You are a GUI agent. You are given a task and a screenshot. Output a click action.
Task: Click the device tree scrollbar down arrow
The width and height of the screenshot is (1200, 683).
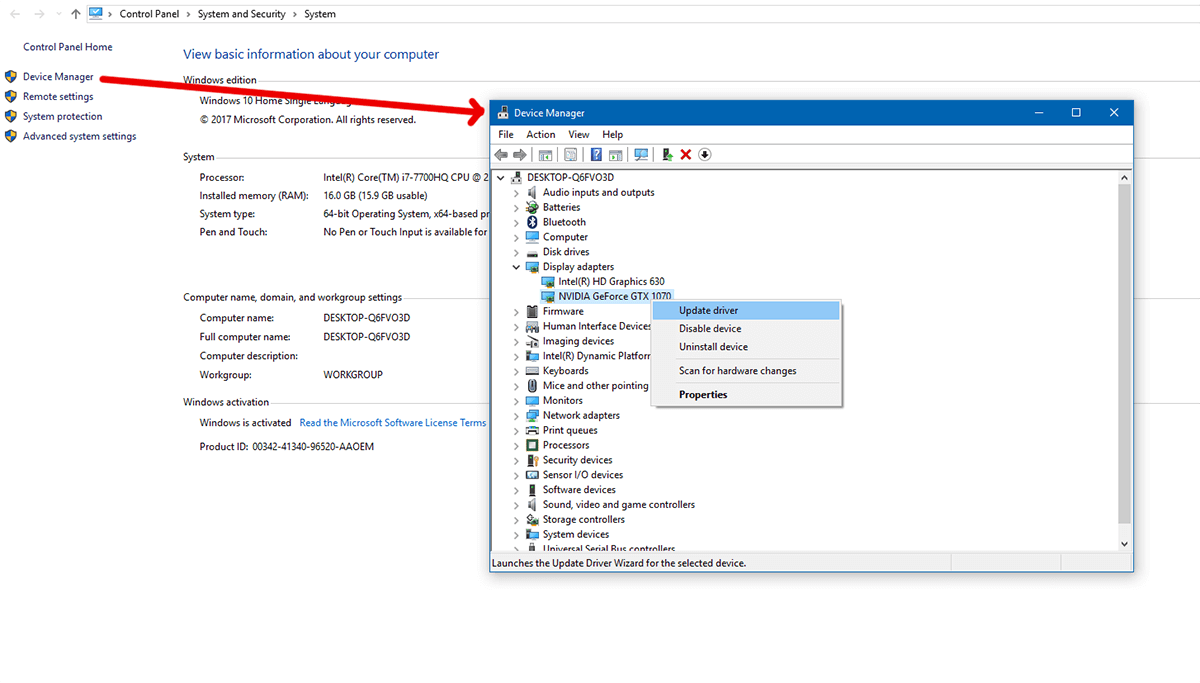click(1125, 543)
